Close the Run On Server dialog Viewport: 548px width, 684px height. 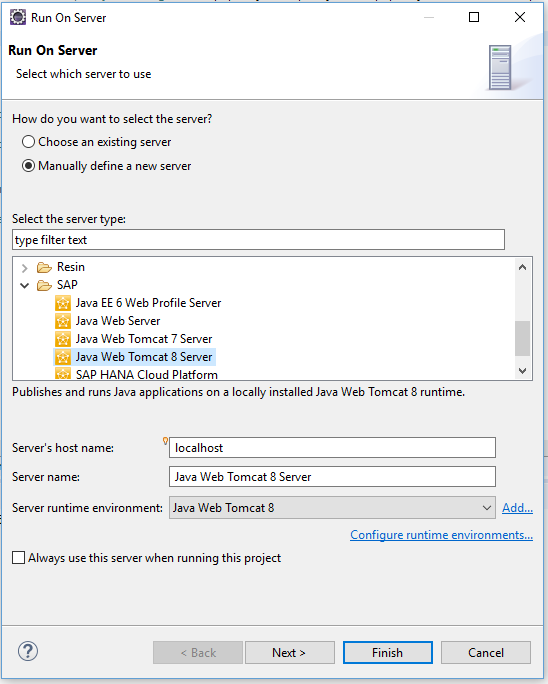point(520,17)
